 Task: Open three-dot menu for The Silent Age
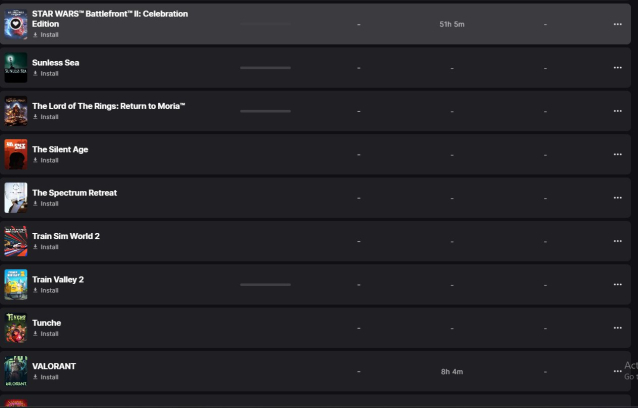[x=617, y=155]
